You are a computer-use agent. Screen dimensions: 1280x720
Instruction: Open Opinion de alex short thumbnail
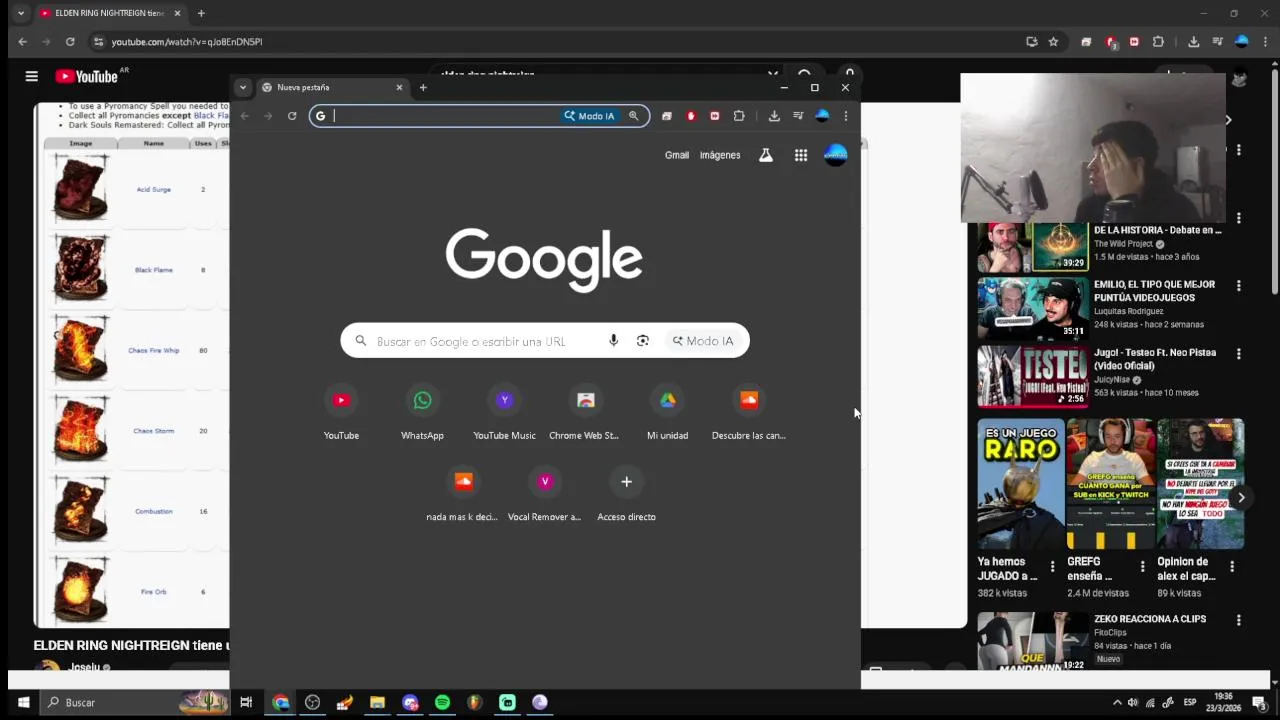[x=1200, y=484]
